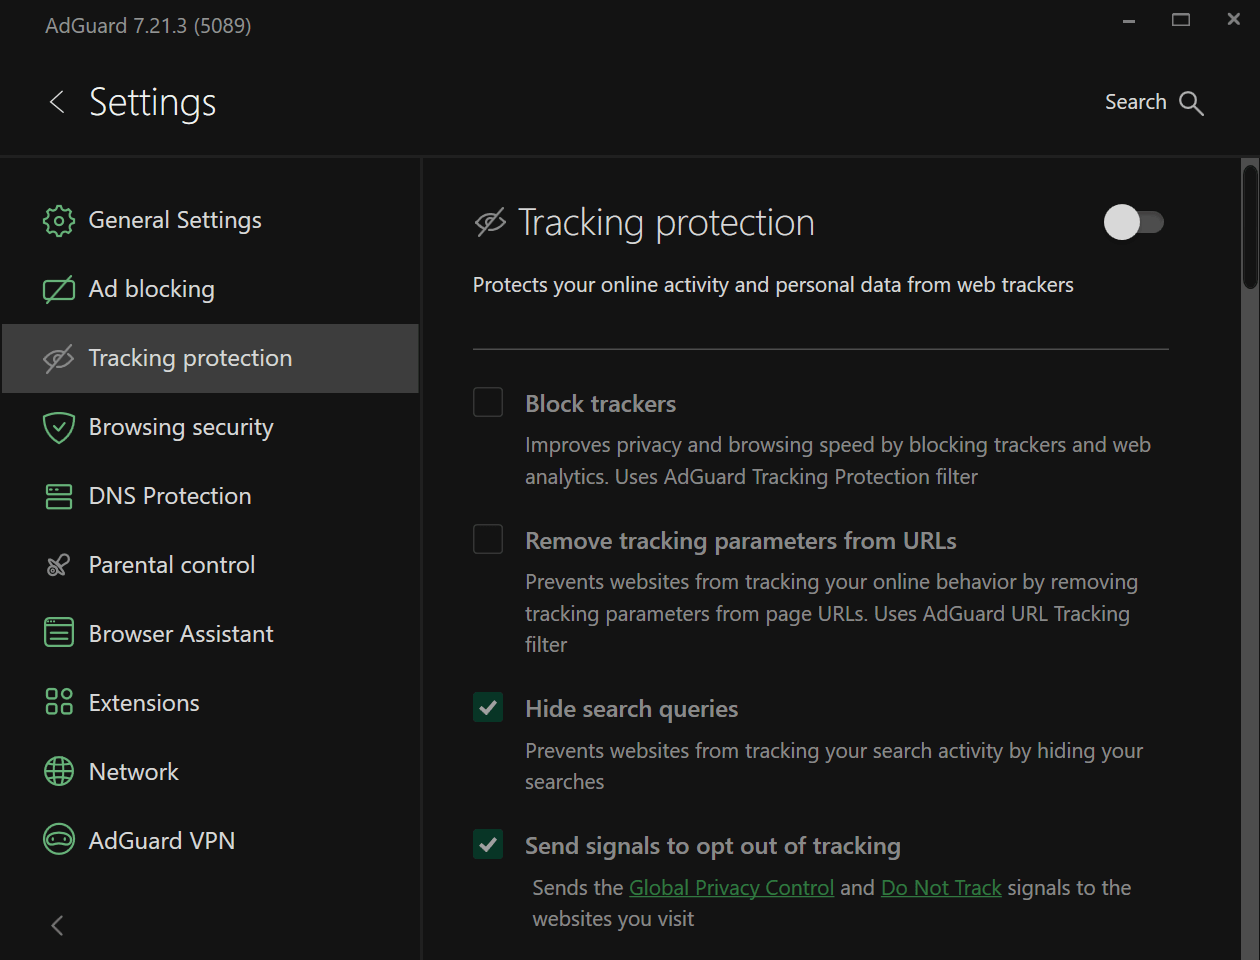Click the Hide search queries label
This screenshot has height=960, width=1260.
631,709
